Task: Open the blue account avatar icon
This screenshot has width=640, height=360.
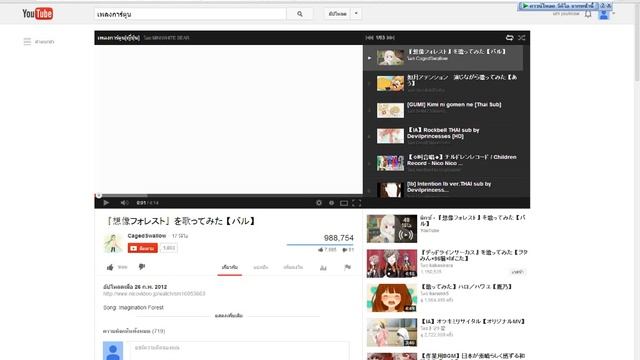Action: [x=604, y=15]
